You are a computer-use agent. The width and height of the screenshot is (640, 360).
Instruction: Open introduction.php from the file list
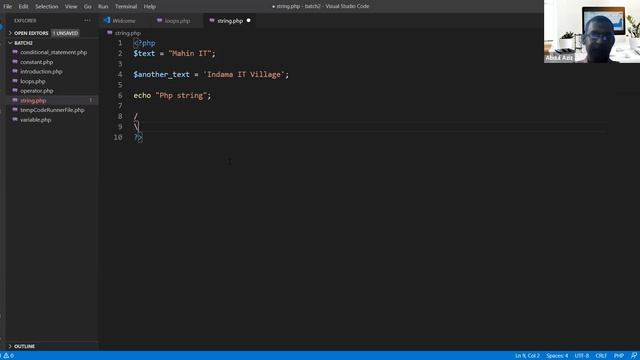[41, 71]
